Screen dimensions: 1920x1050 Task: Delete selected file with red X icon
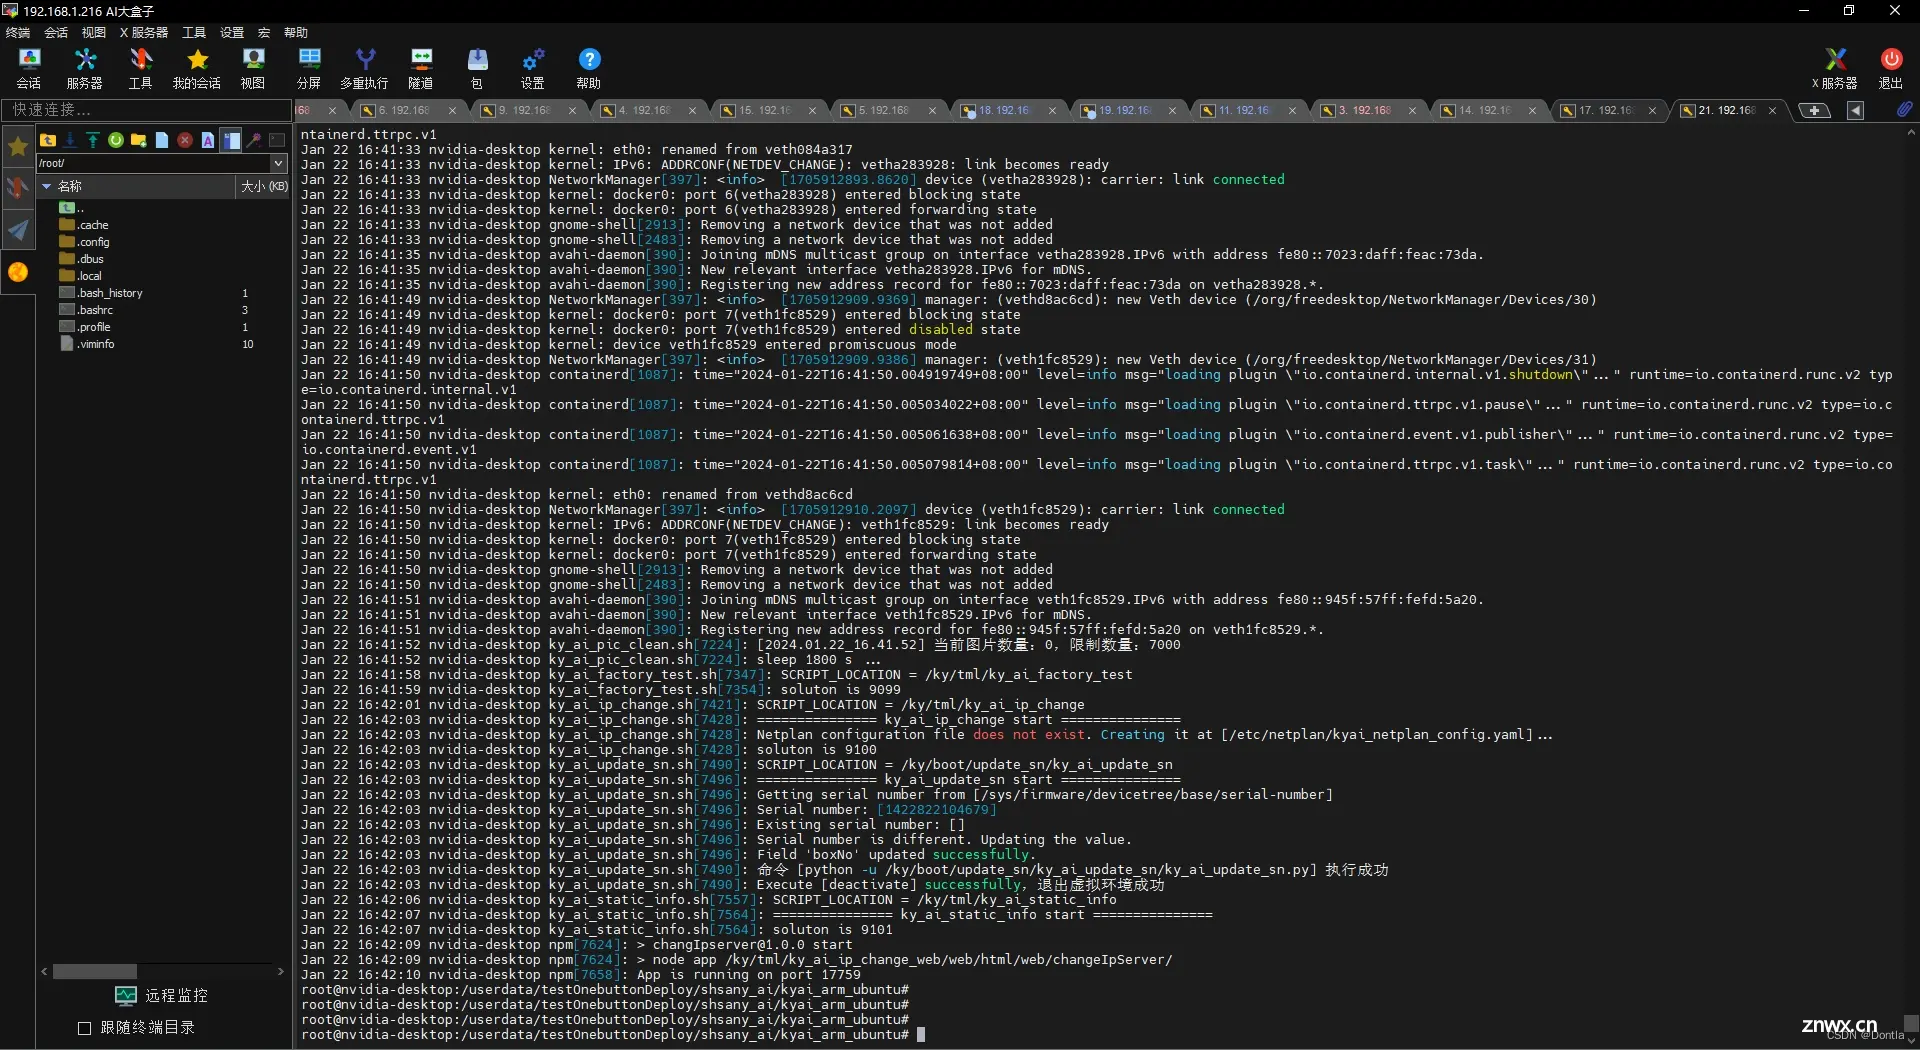(x=185, y=140)
